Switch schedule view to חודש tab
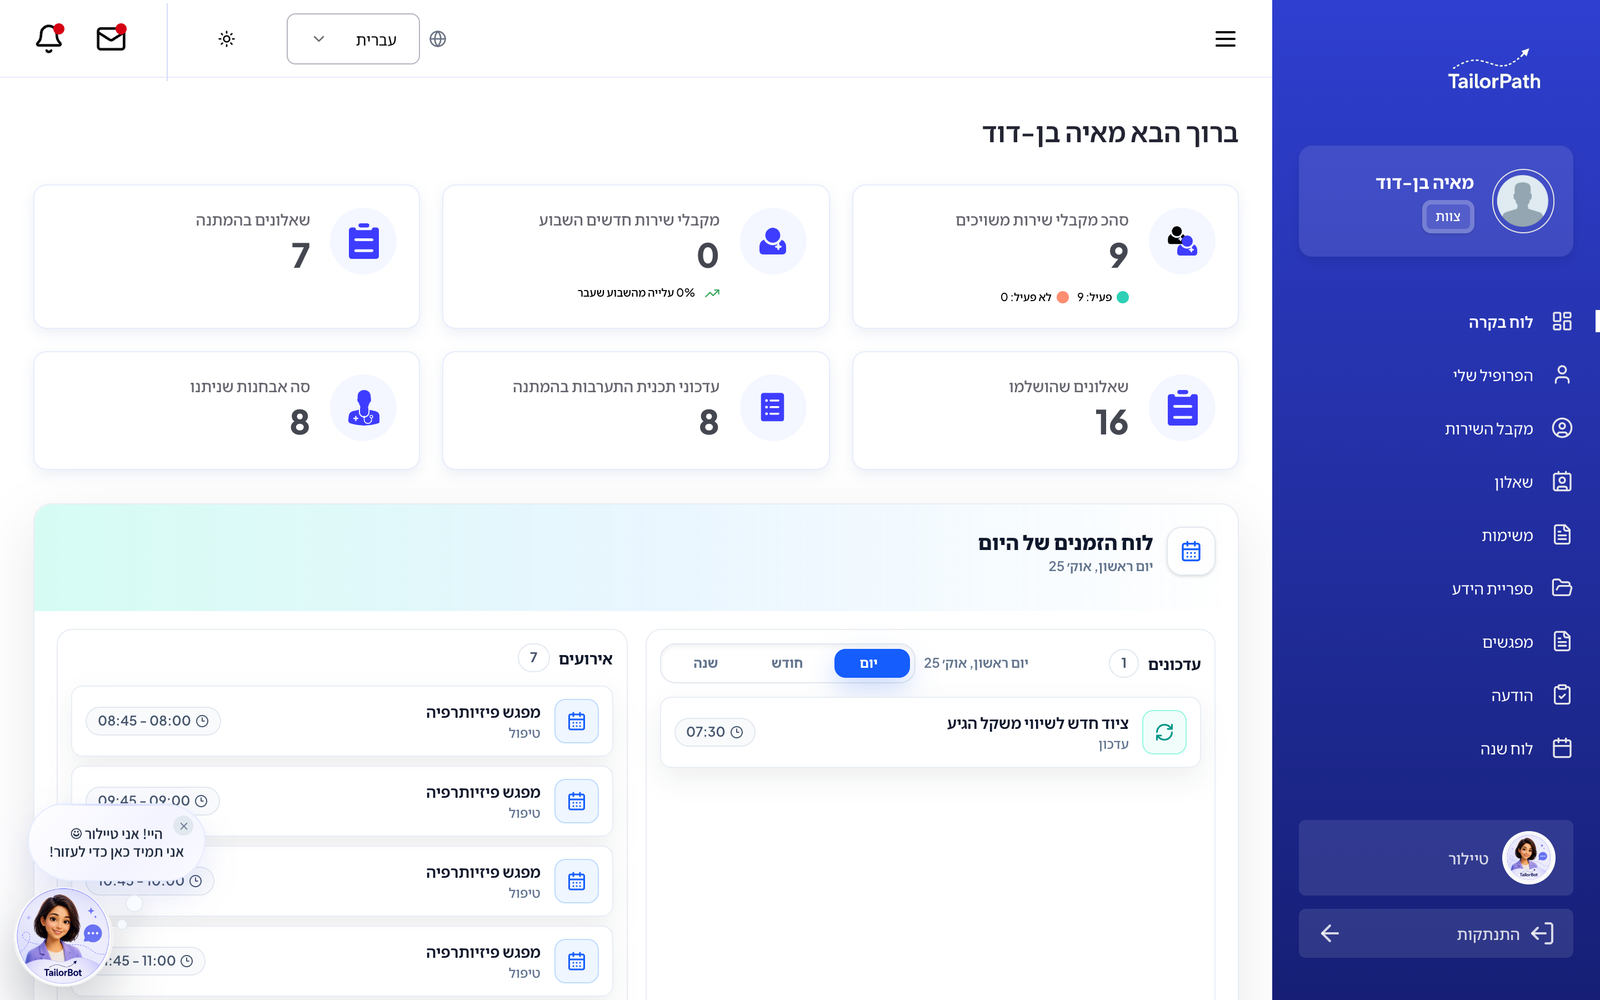The image size is (1600, 1000). [787, 663]
